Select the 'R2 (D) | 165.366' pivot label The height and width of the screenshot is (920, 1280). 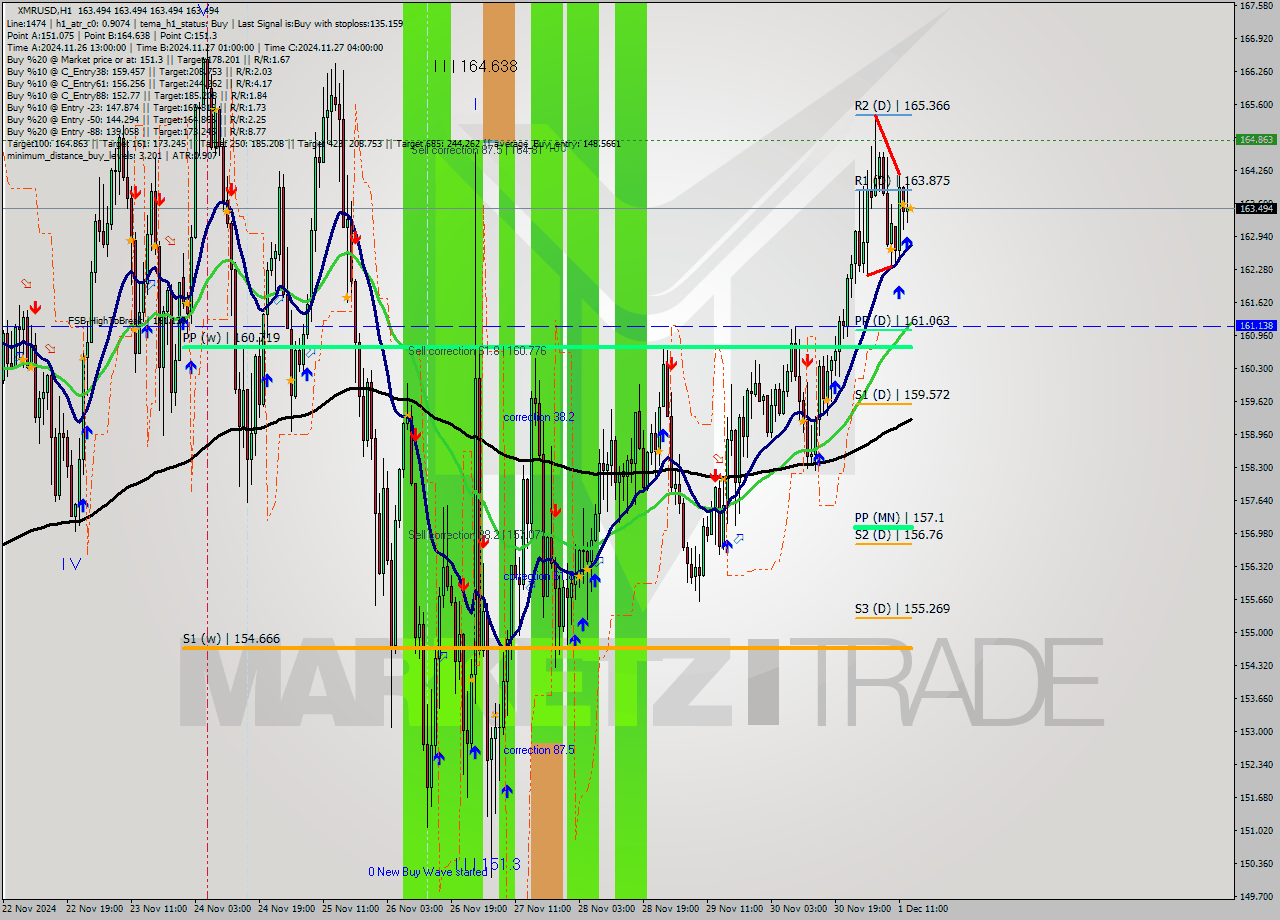point(902,106)
